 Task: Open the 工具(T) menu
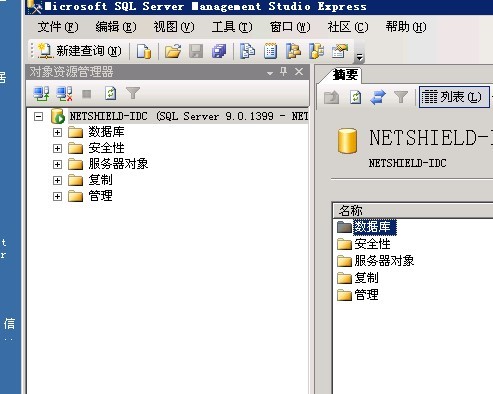click(232, 27)
